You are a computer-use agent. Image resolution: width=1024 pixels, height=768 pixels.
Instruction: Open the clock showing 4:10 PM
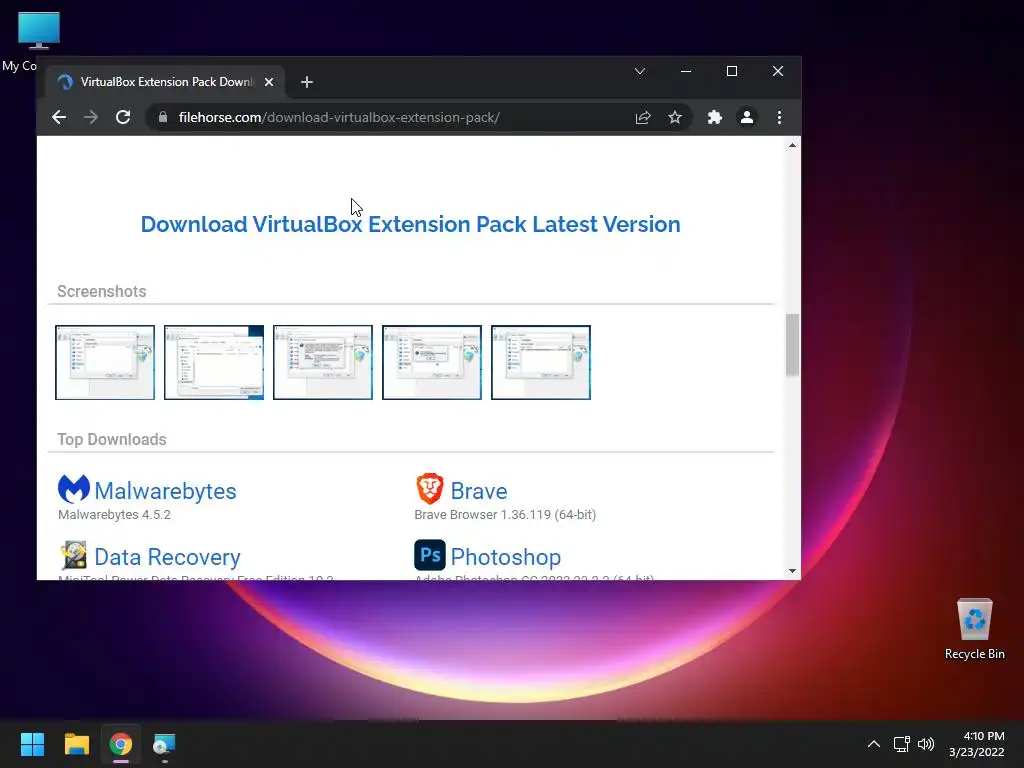pyautogui.click(x=976, y=744)
